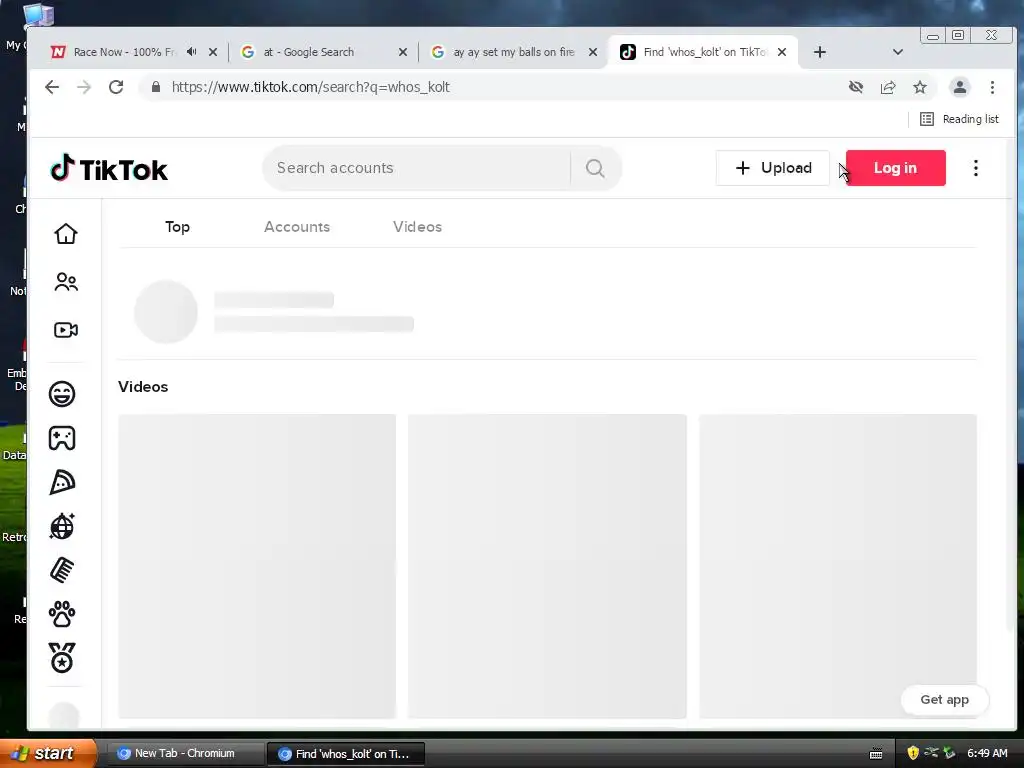Close the 'at - Google Search' tab
The width and height of the screenshot is (1024, 768).
(403, 52)
